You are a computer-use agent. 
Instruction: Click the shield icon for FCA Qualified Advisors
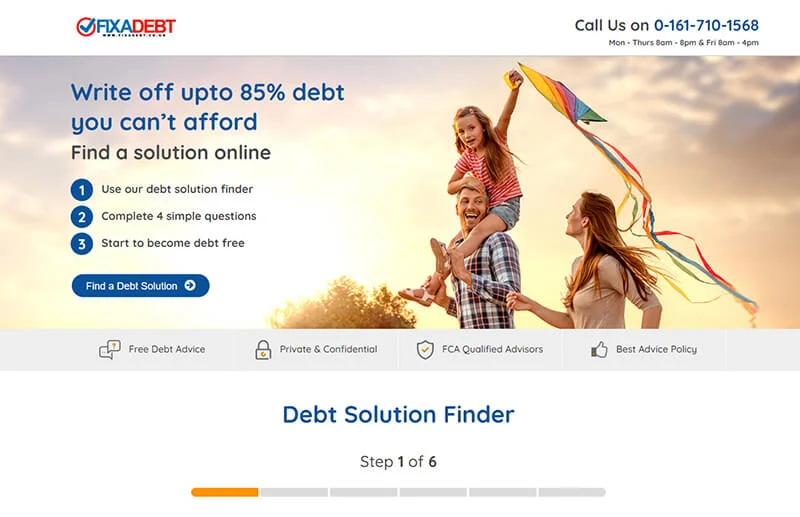coord(425,350)
